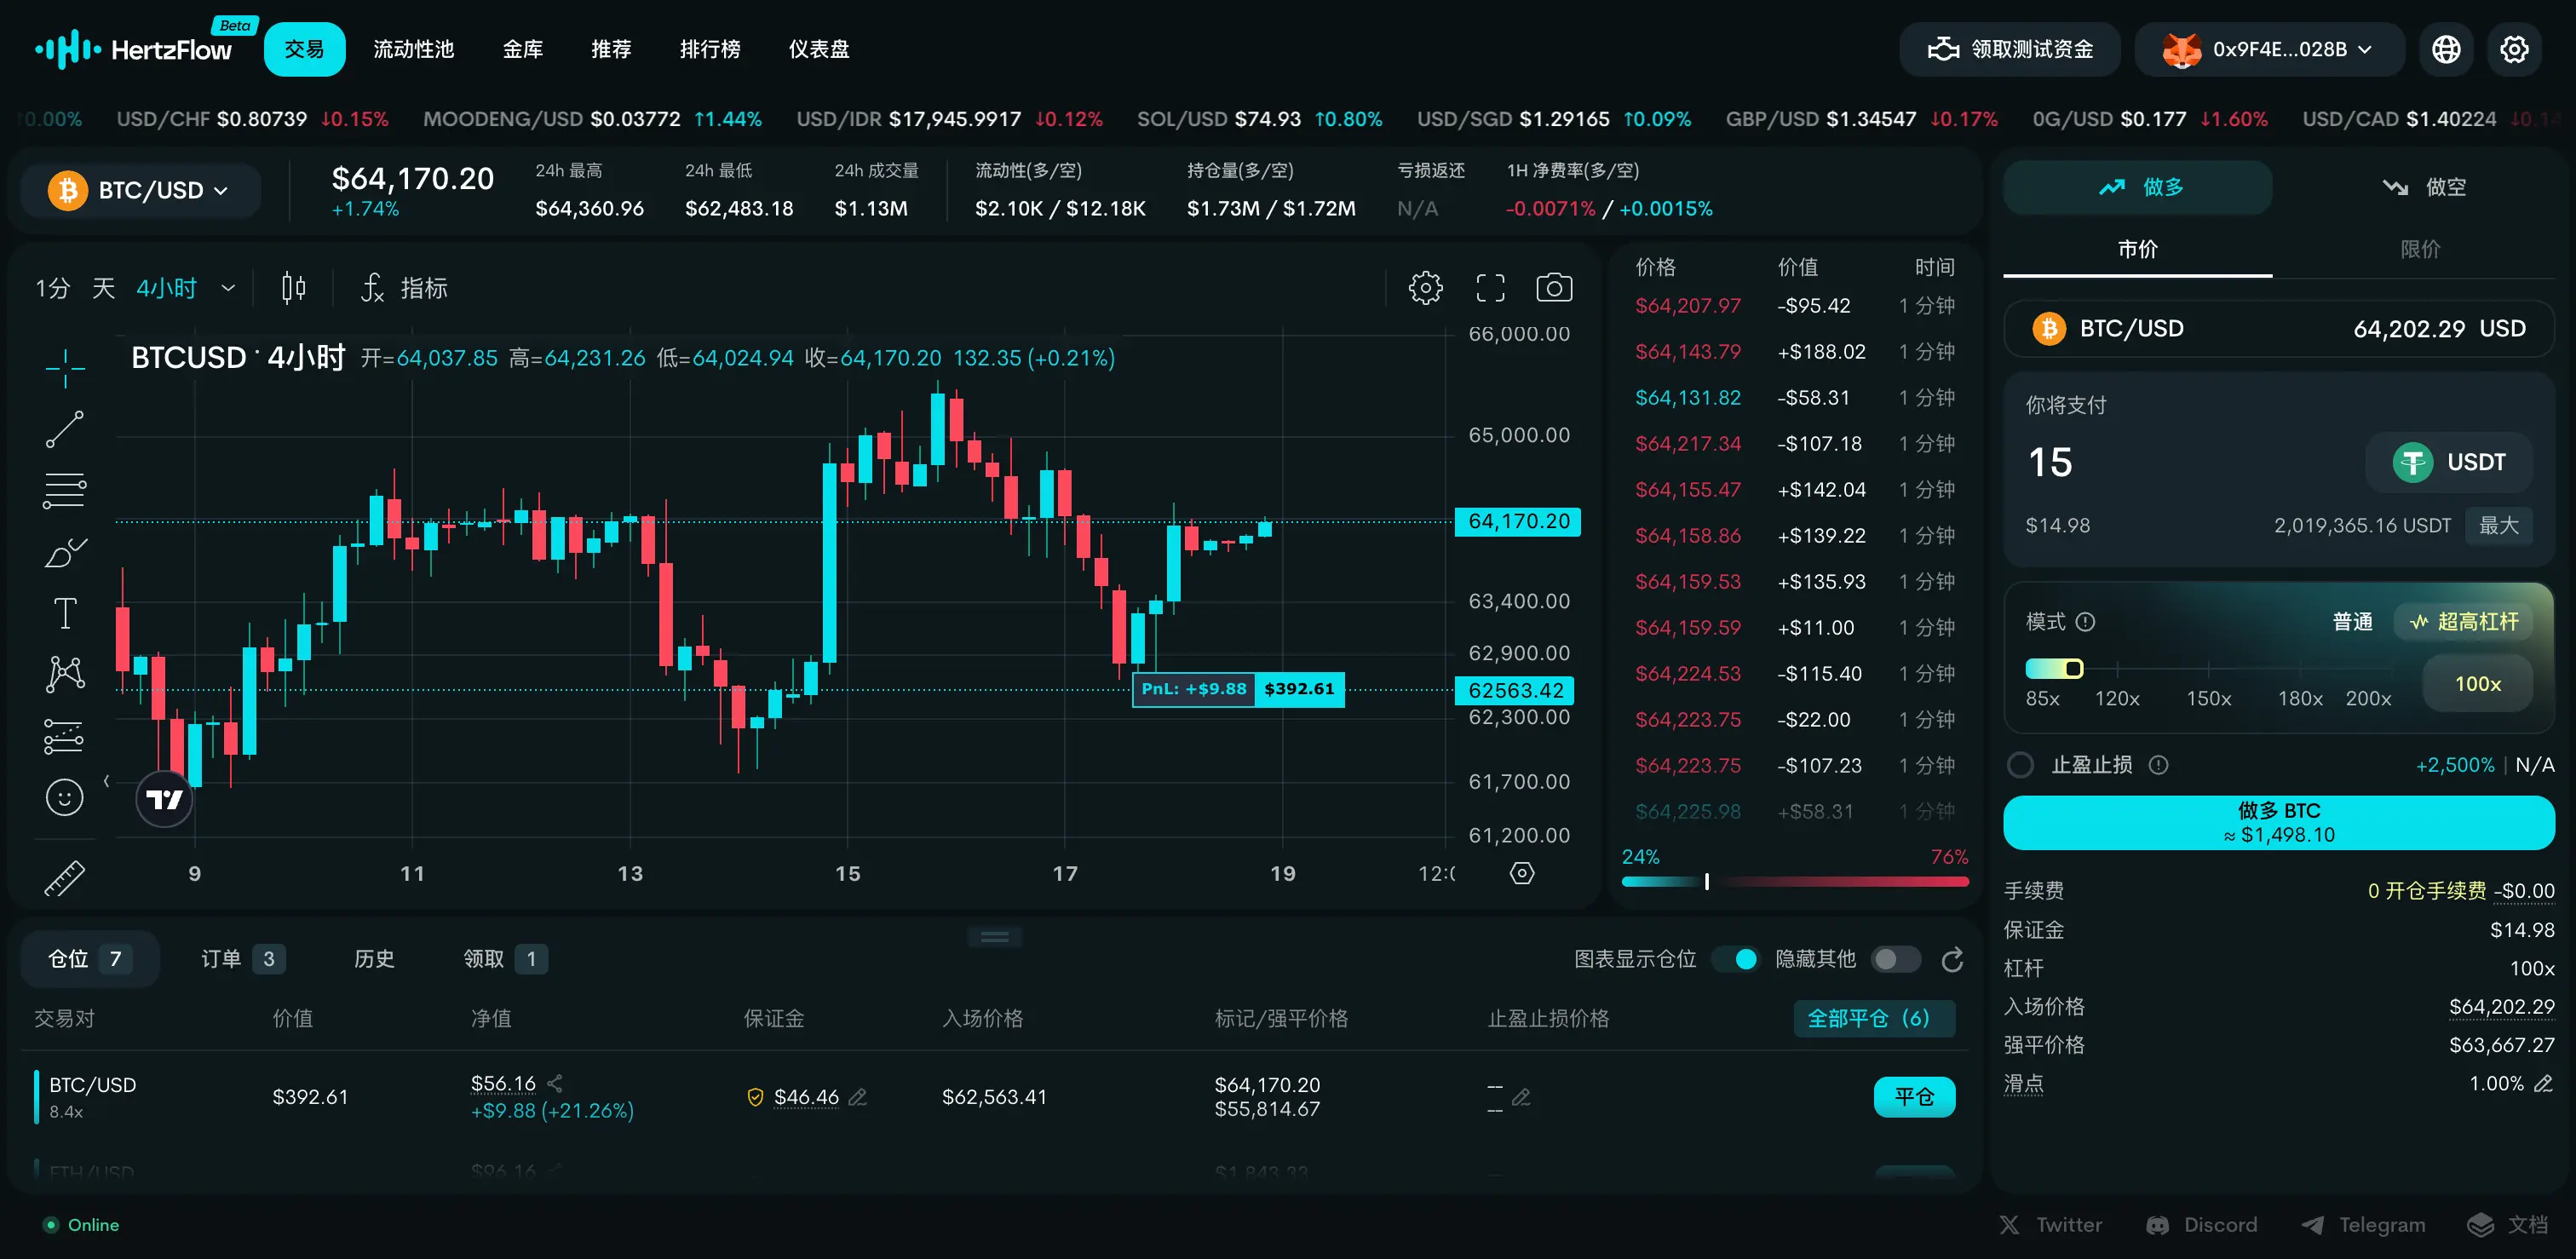
Task: Edit the slippage value
Action: pos(2544,1083)
